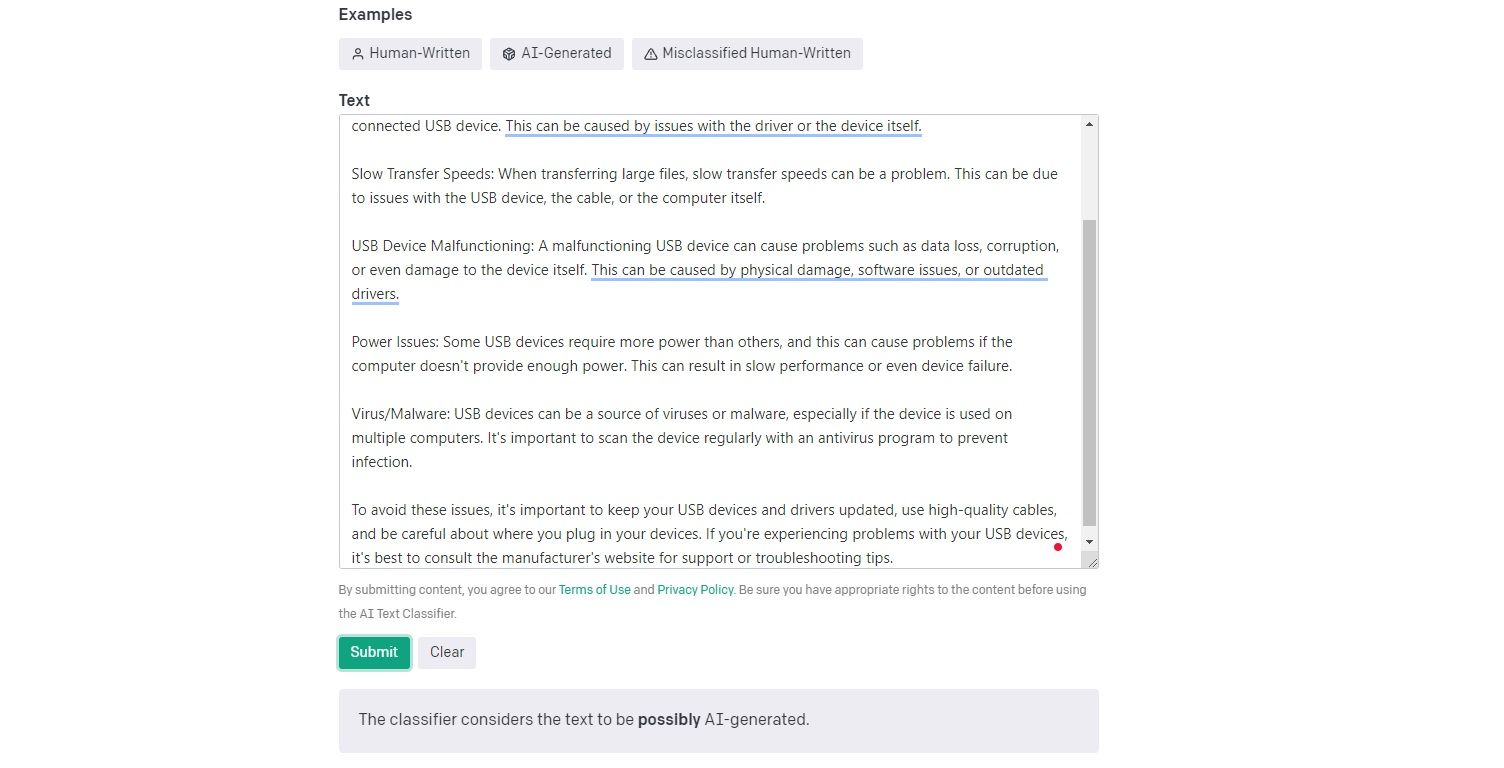The width and height of the screenshot is (1504, 768).
Task: Click the scrollbar up arrow
Action: point(1089,124)
